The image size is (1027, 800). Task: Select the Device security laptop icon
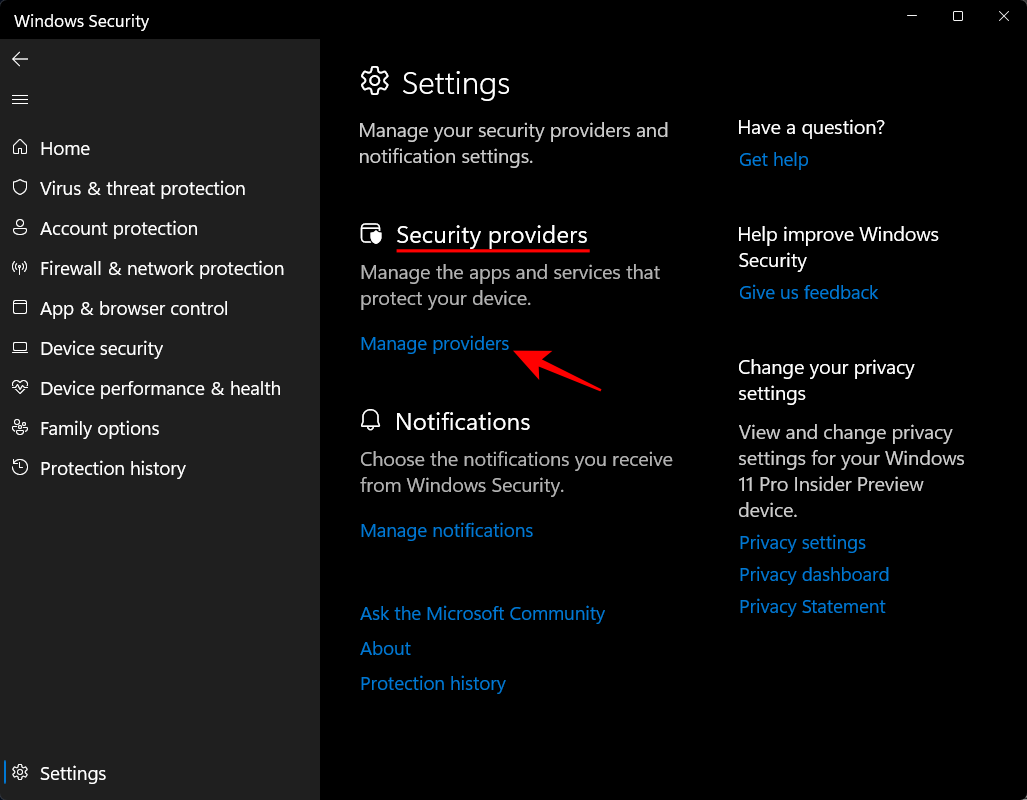tap(20, 348)
